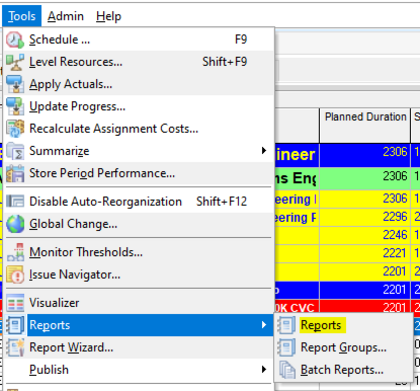
Task: Choose Report Groups... in the submenu
Action: 343,347
